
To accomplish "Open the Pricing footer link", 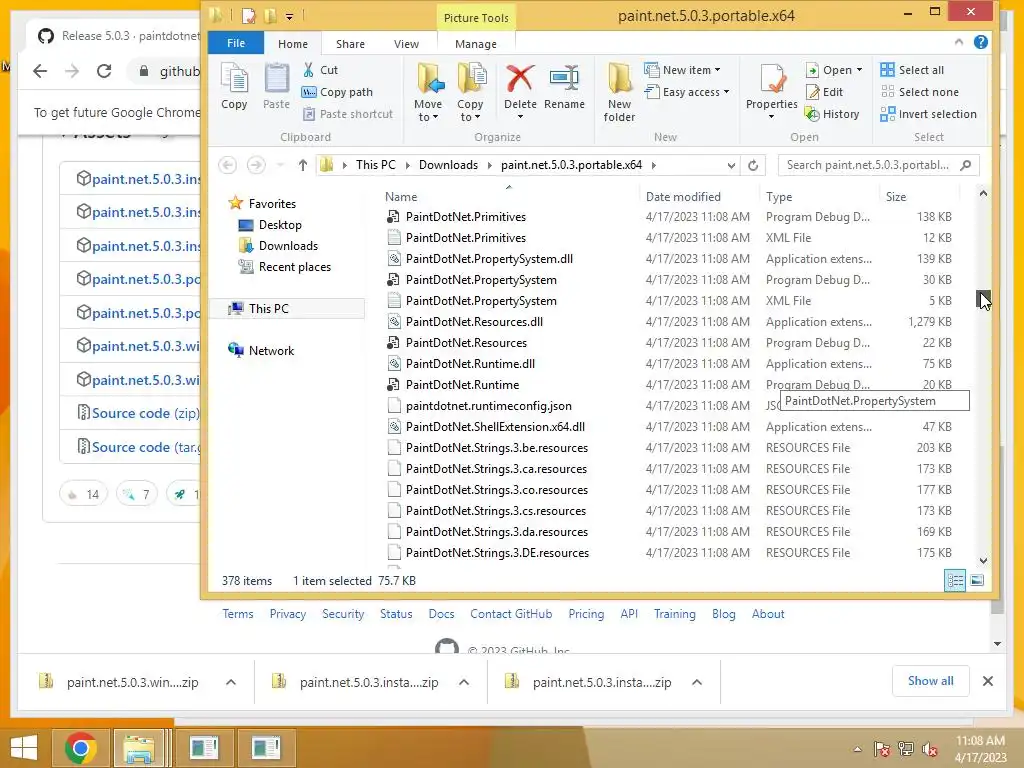I will click(x=586, y=614).
